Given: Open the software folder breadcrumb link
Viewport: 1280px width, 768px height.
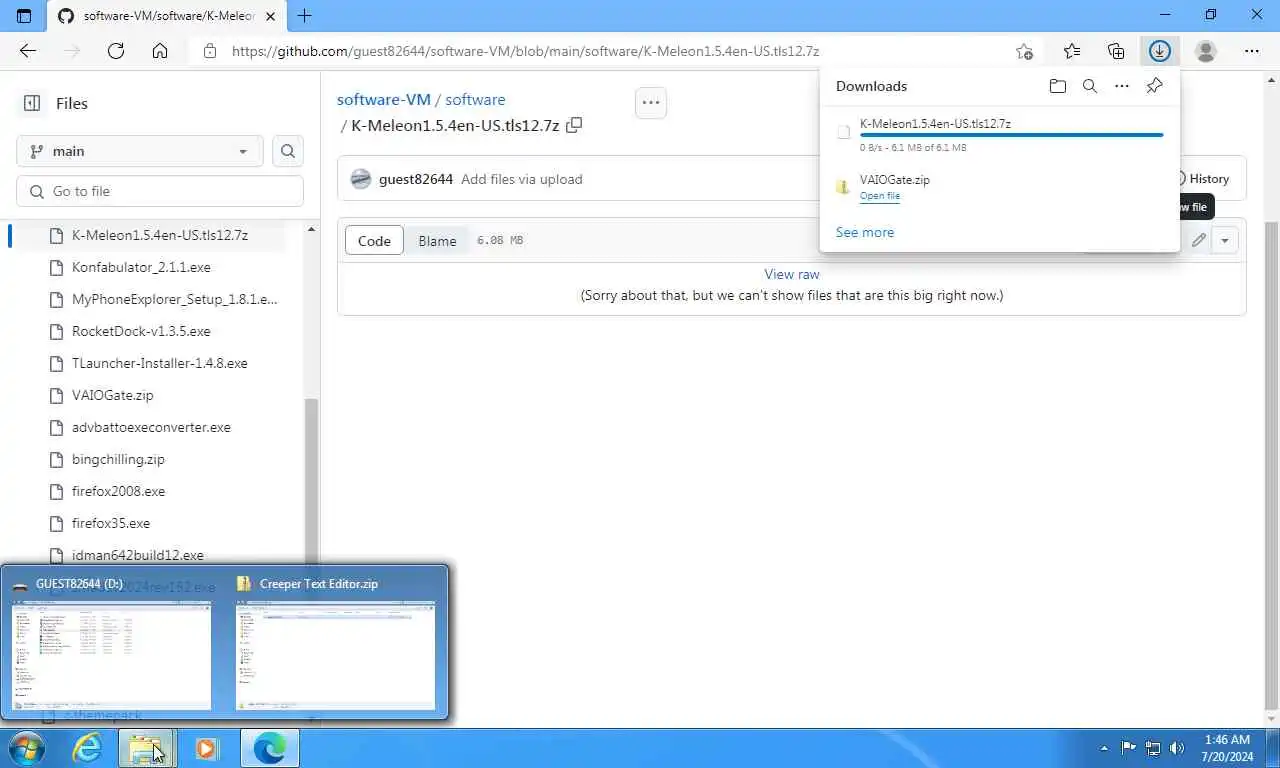Looking at the screenshot, I should coord(475,99).
